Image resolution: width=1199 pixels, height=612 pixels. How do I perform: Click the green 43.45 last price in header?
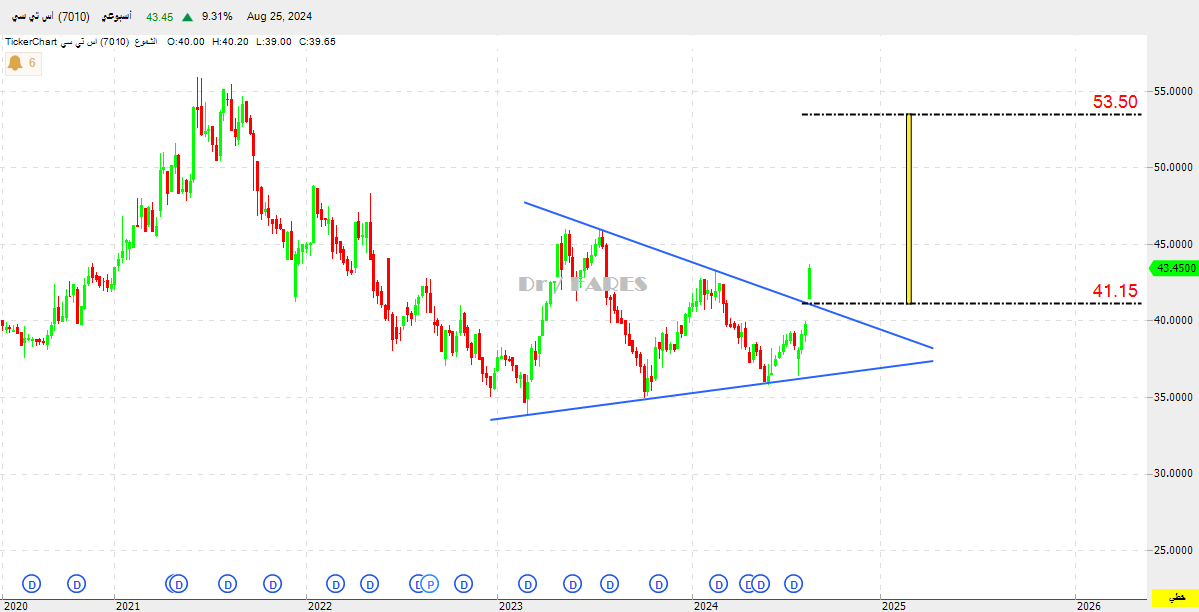160,17
